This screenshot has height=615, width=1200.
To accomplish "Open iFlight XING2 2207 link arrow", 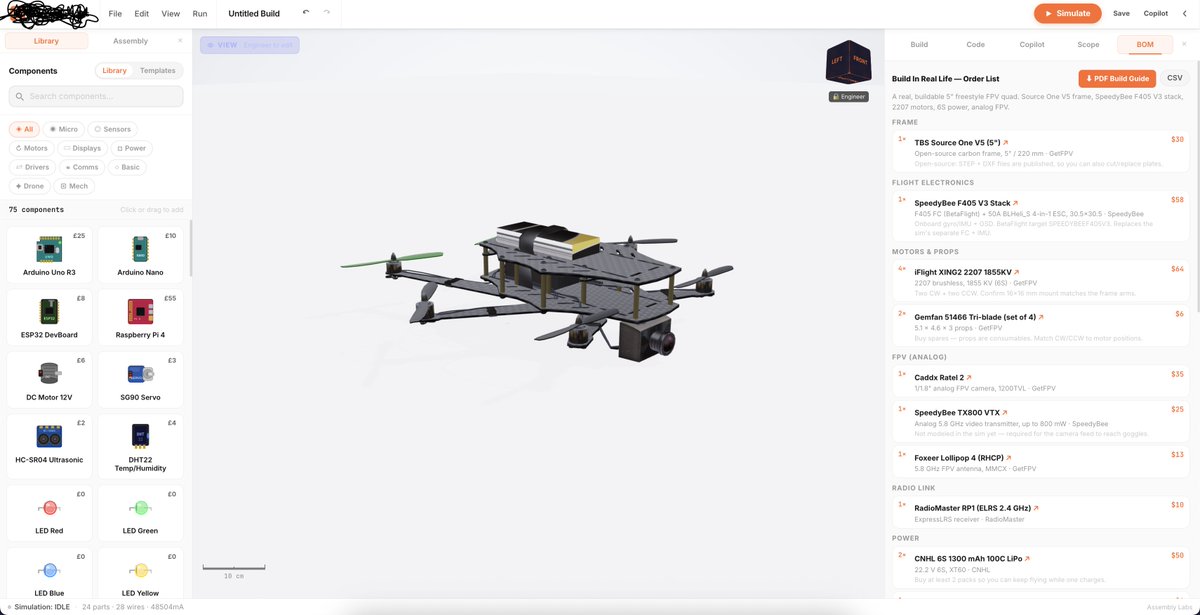I will 1019,272.
